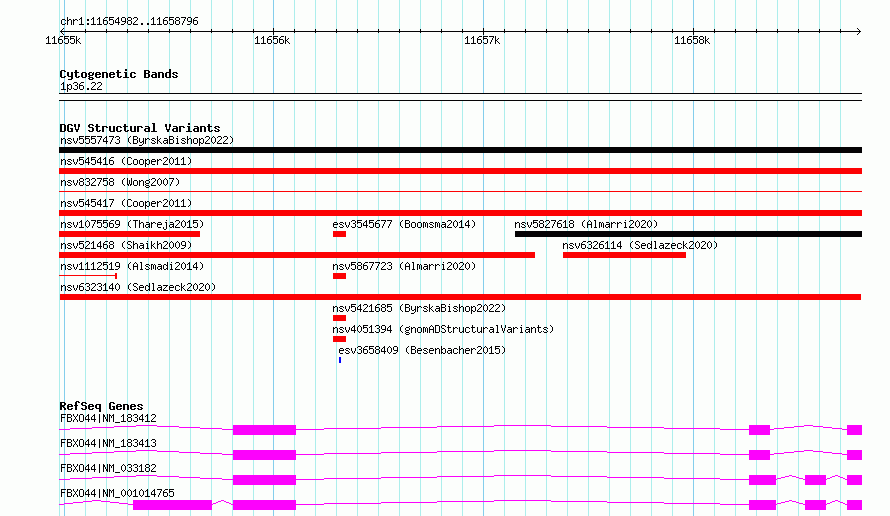Click the RefSeq Genes track title
890x516 pixels.
pyautogui.click(x=101, y=406)
